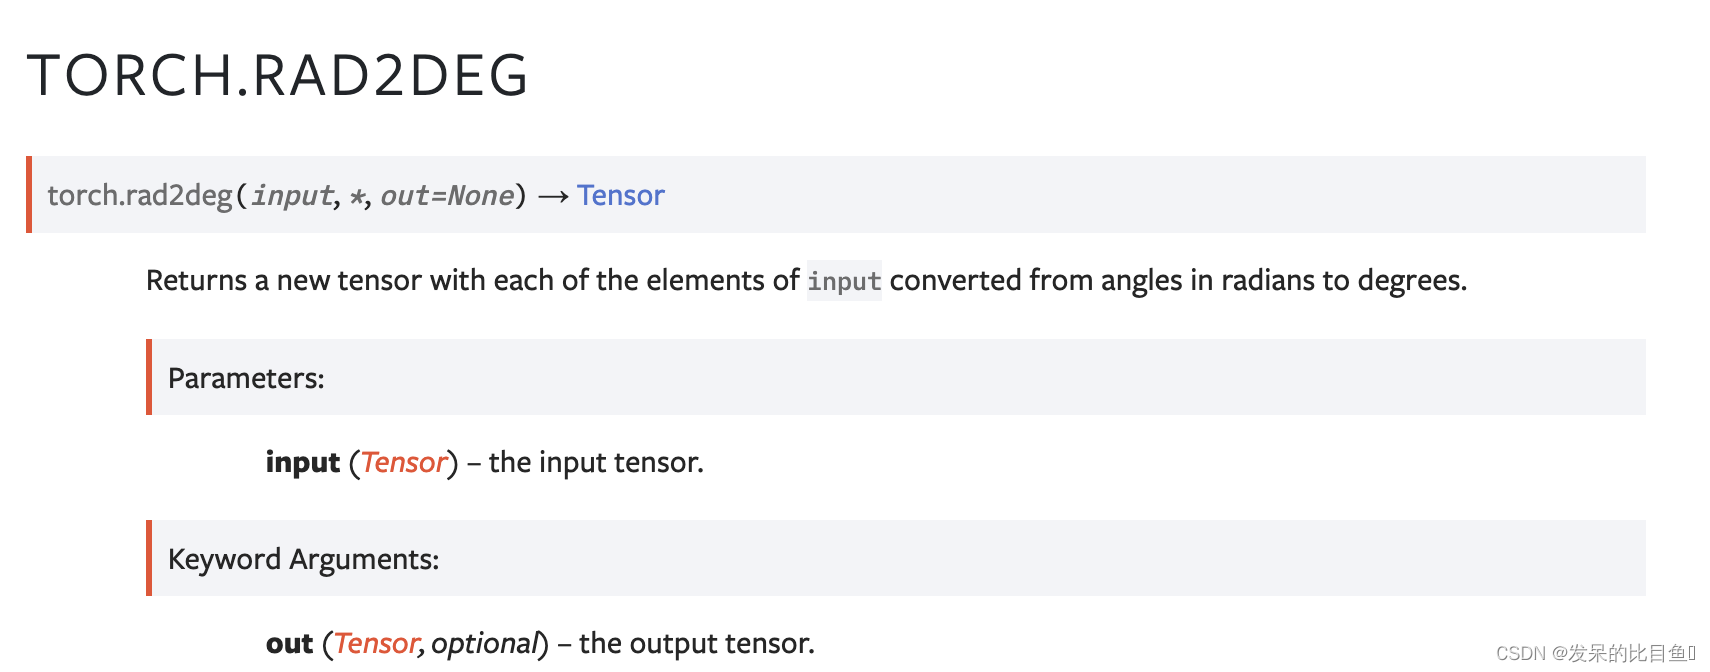This screenshot has height=672, width=1710.
Task: Click the Tensor return type link
Action: click(x=620, y=195)
